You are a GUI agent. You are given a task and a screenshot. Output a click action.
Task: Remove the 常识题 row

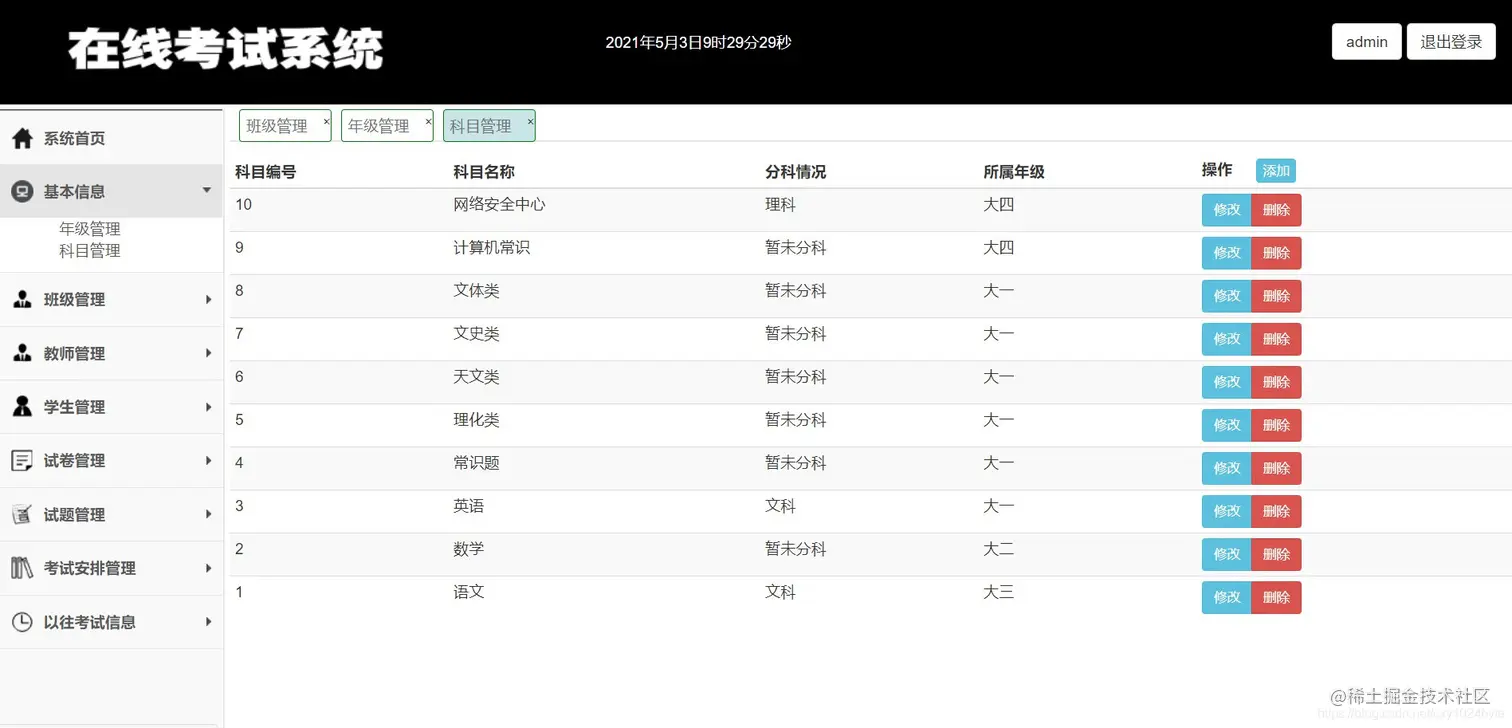(1276, 468)
